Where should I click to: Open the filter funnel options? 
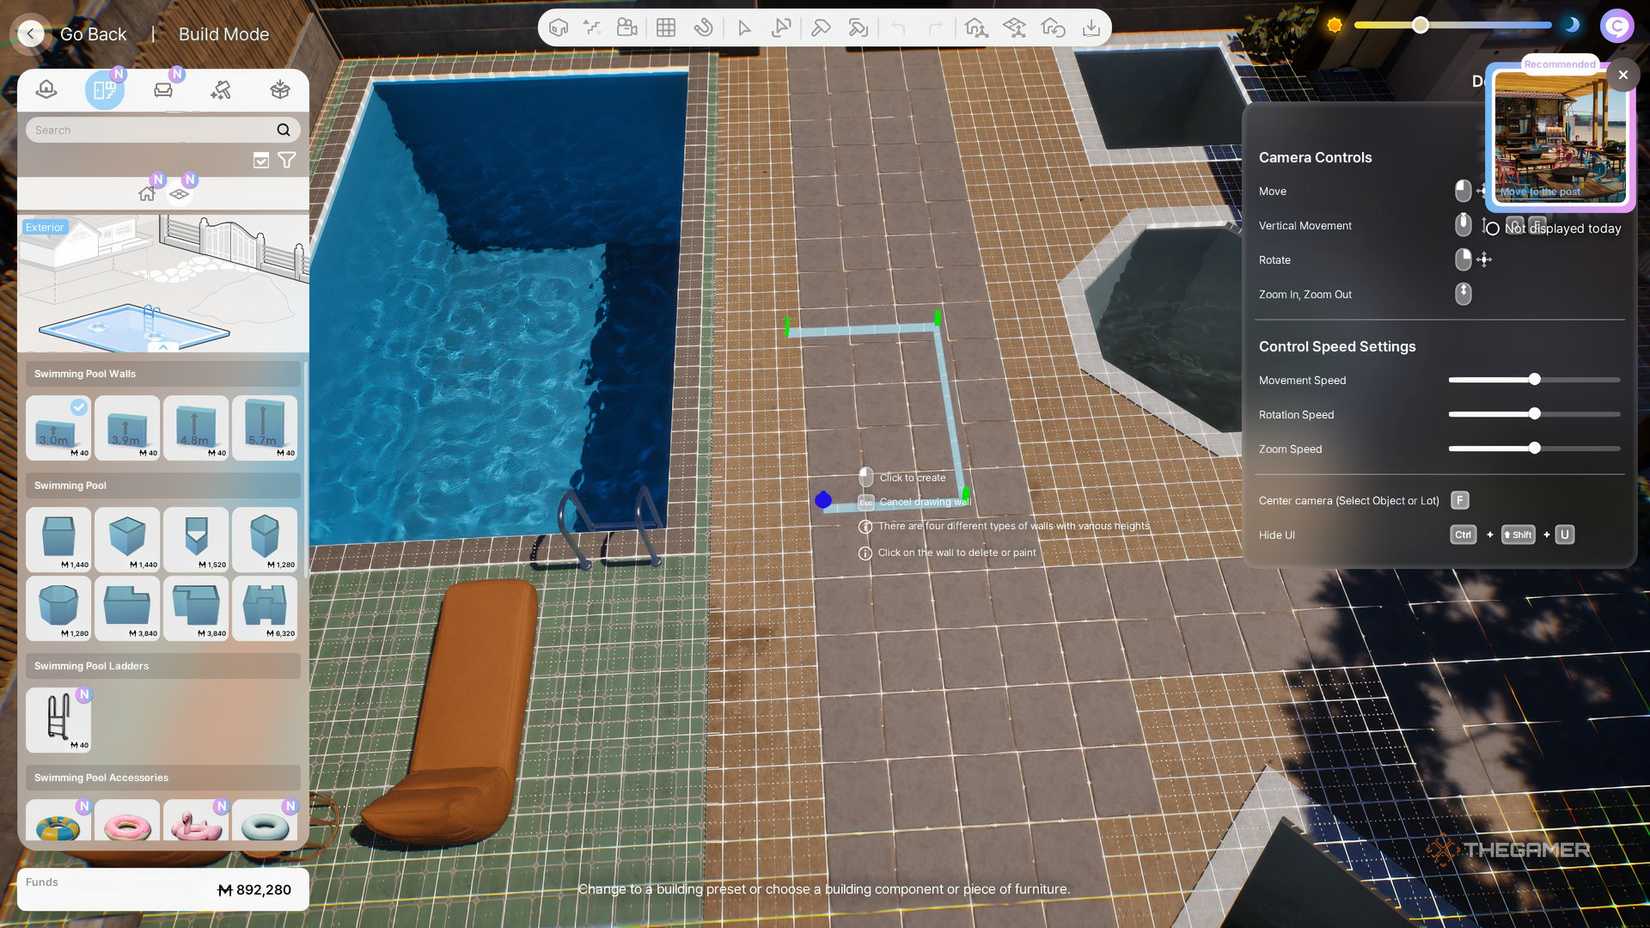[287, 160]
